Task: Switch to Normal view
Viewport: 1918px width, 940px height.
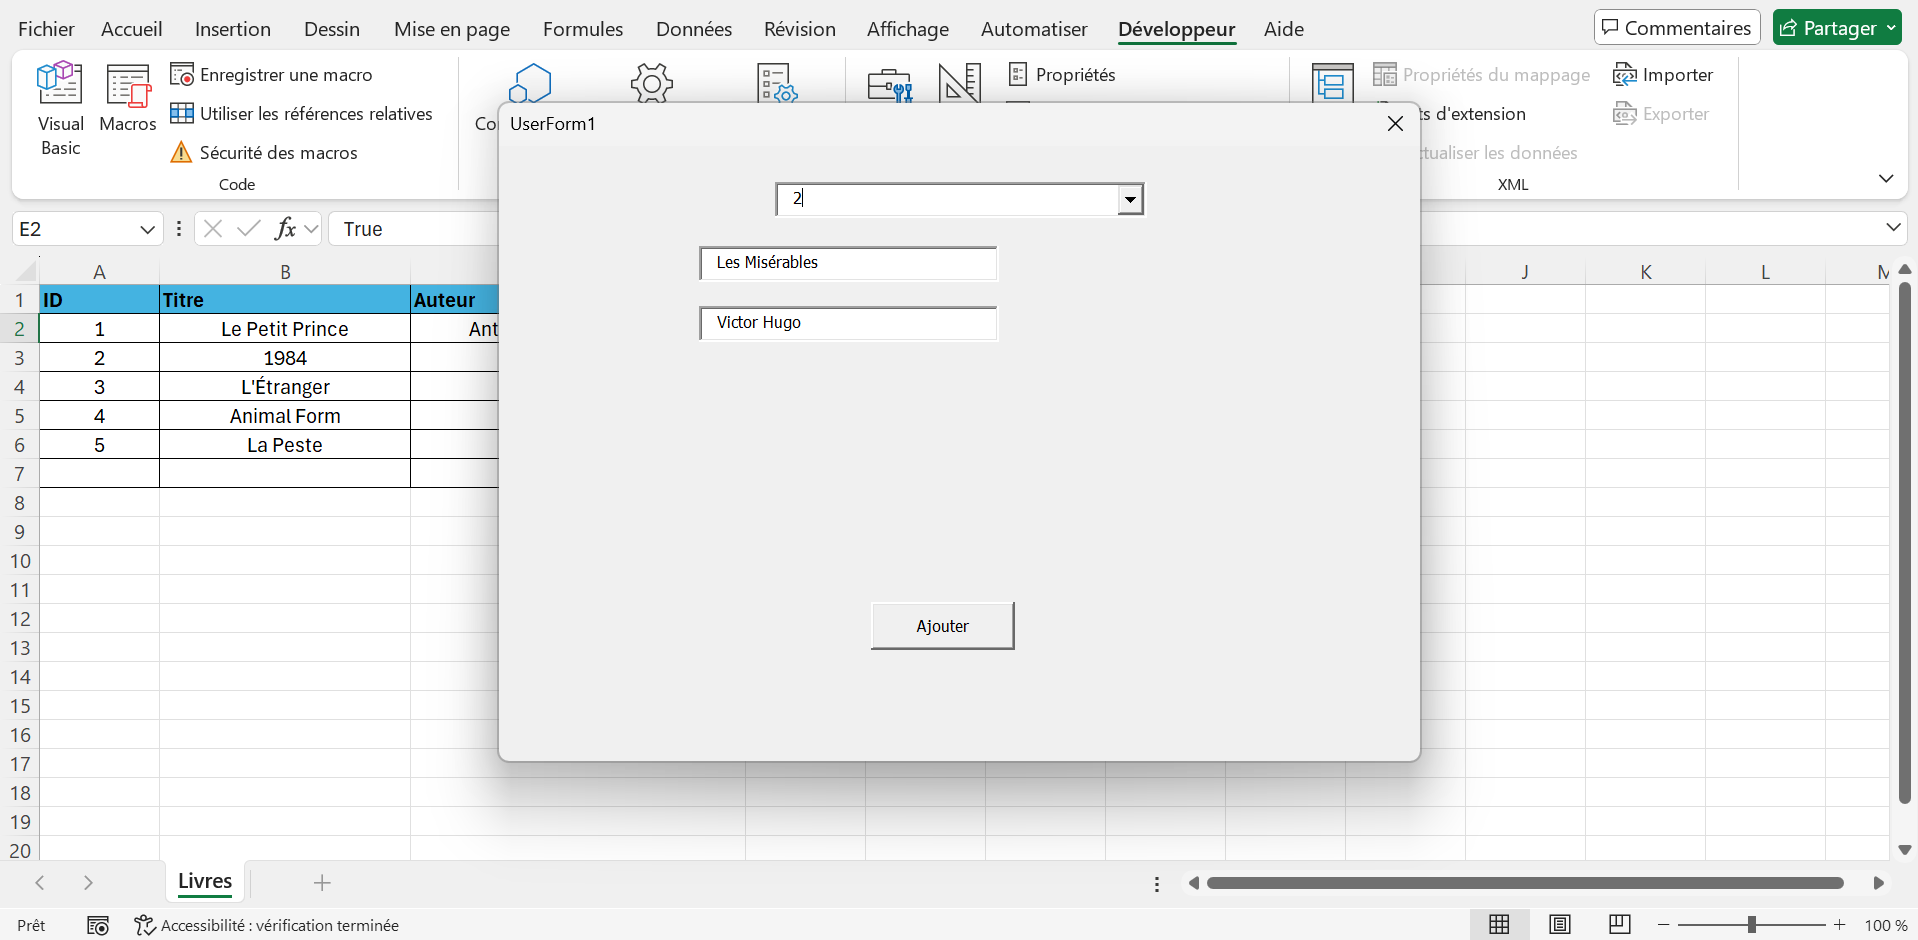Action: (1499, 925)
